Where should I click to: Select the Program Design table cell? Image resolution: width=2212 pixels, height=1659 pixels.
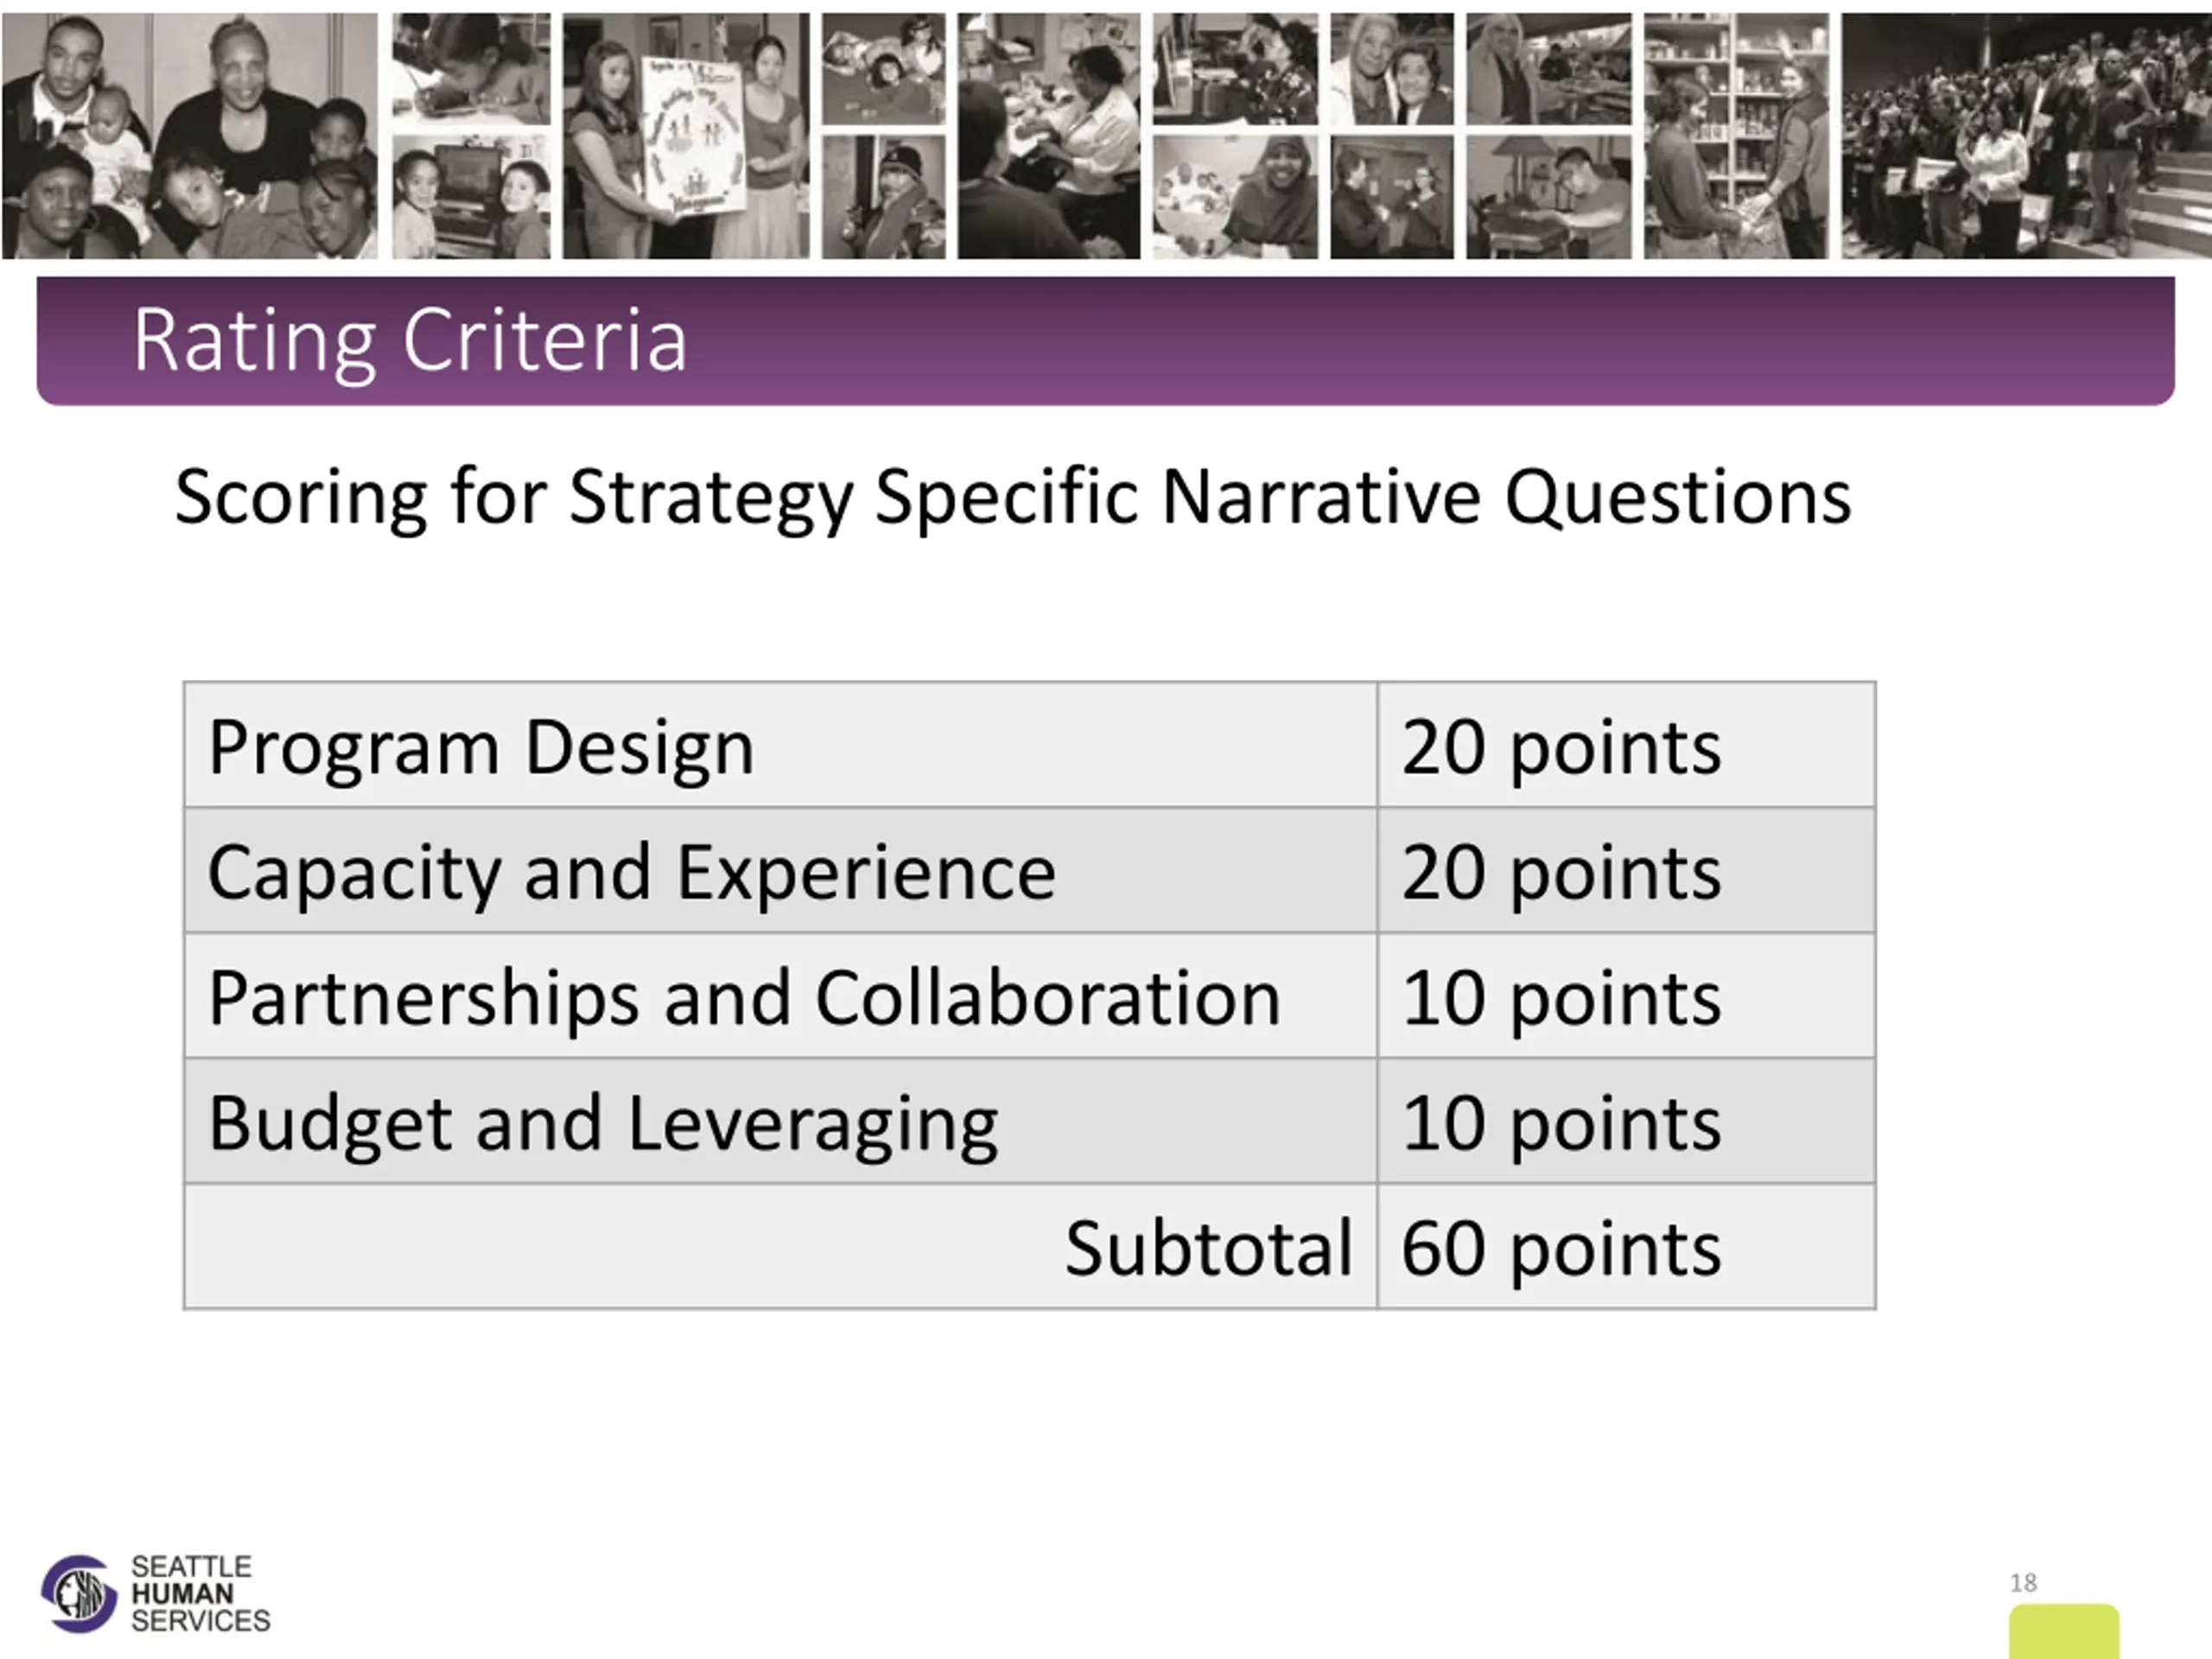tap(780, 745)
